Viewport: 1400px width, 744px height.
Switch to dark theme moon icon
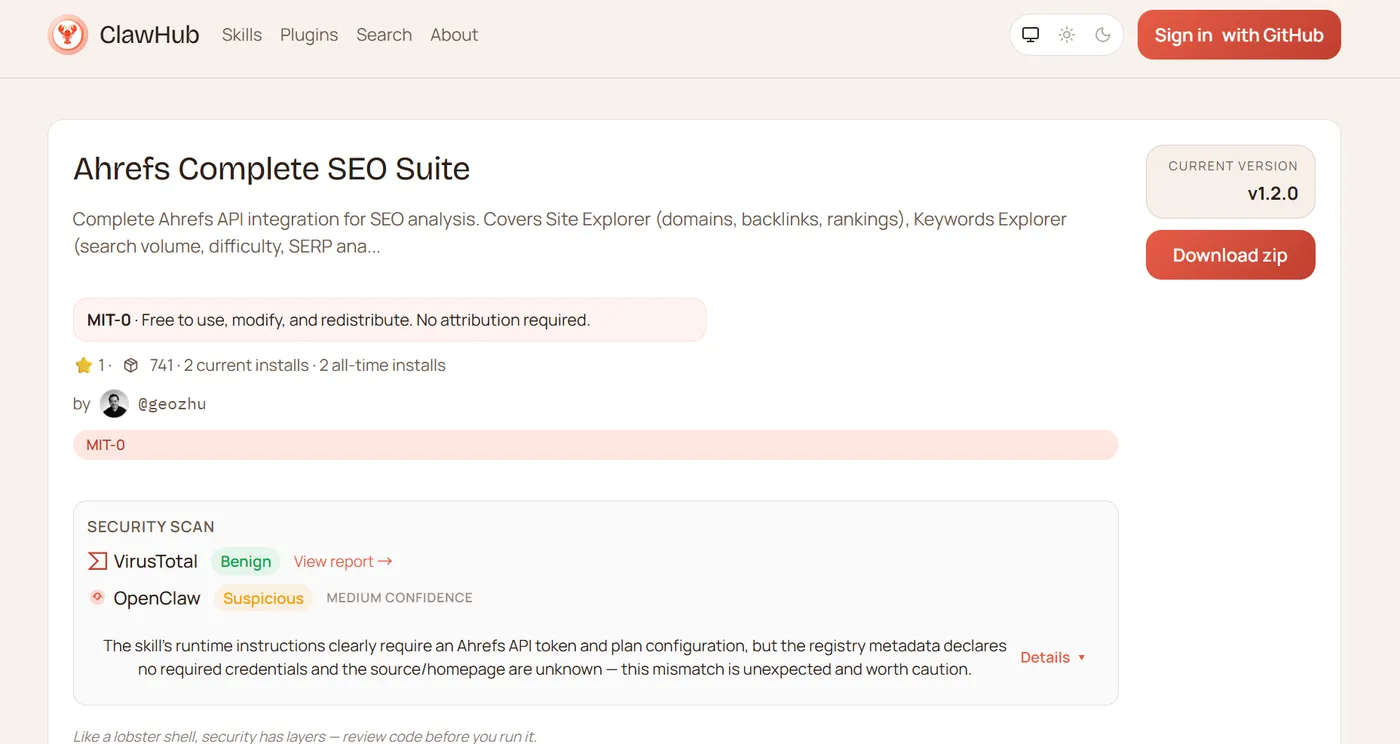[1103, 35]
